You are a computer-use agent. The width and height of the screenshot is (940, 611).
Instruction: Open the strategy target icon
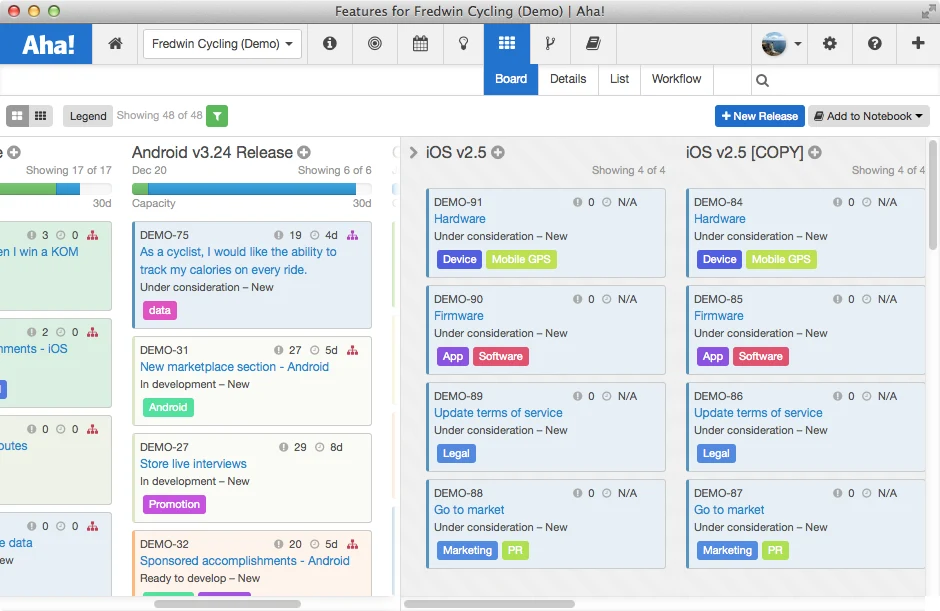[375, 43]
